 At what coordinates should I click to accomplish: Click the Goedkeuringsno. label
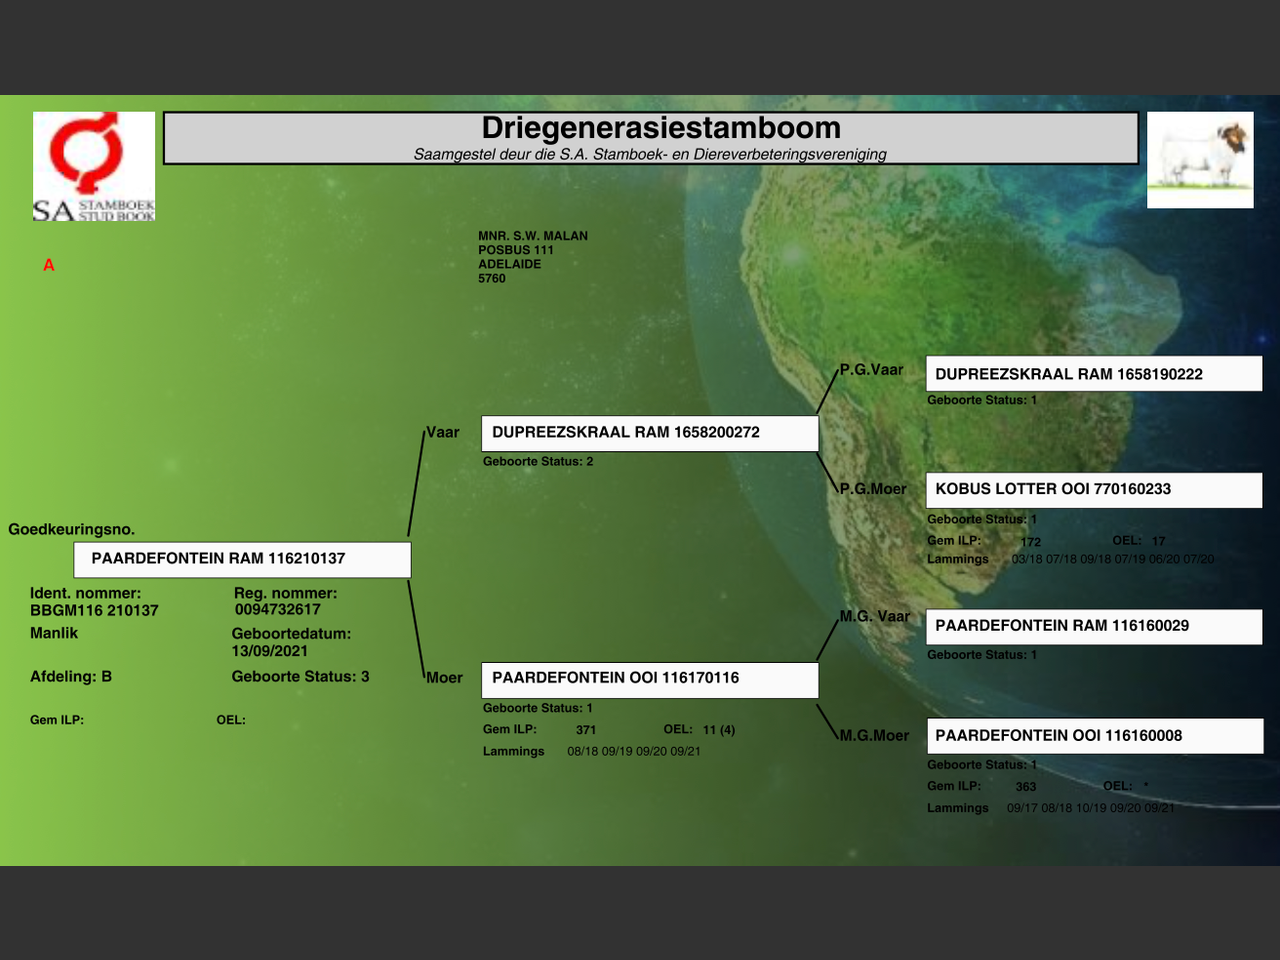71,529
